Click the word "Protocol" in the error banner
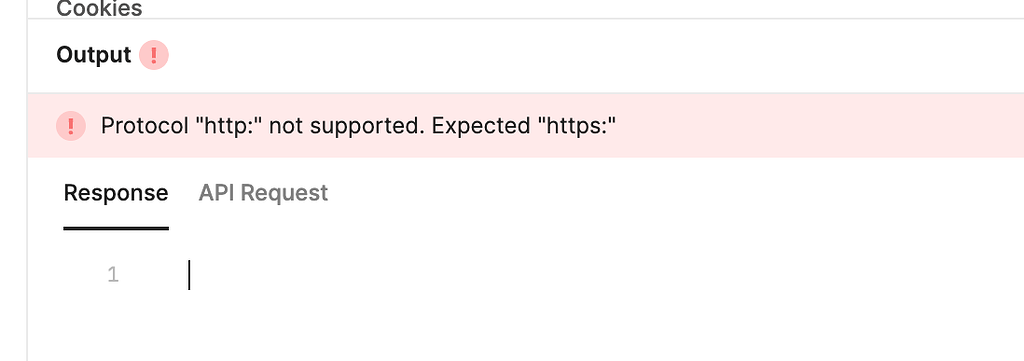The width and height of the screenshot is (1024, 361). (x=144, y=125)
